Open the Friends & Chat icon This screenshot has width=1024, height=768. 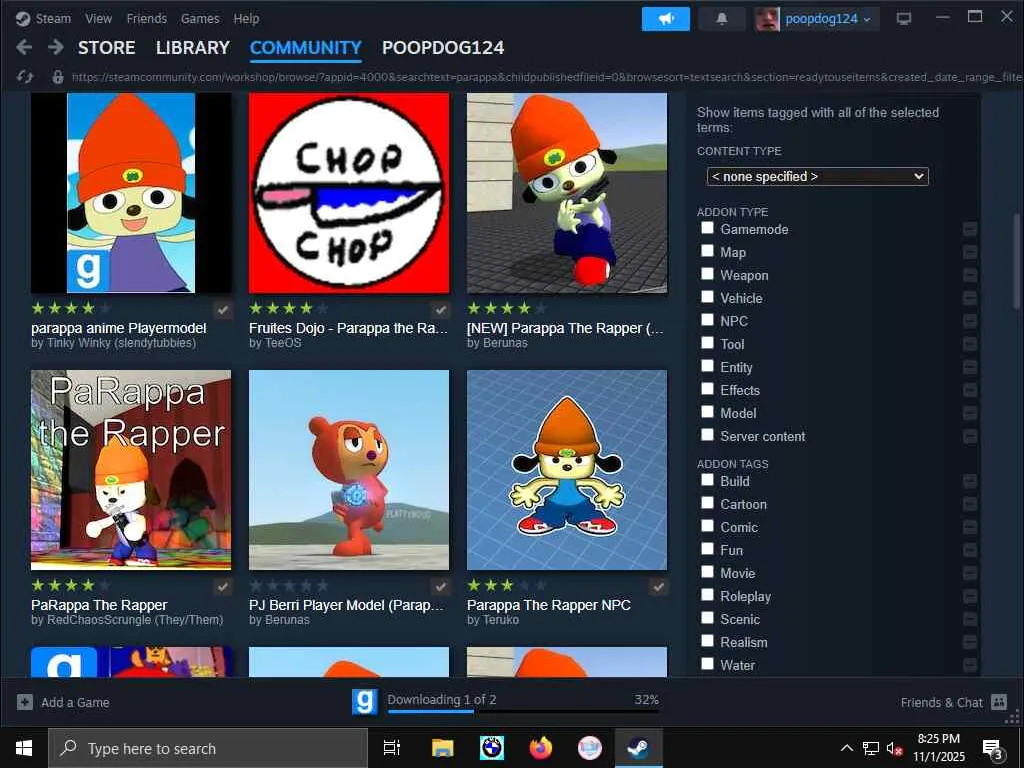click(x=999, y=702)
